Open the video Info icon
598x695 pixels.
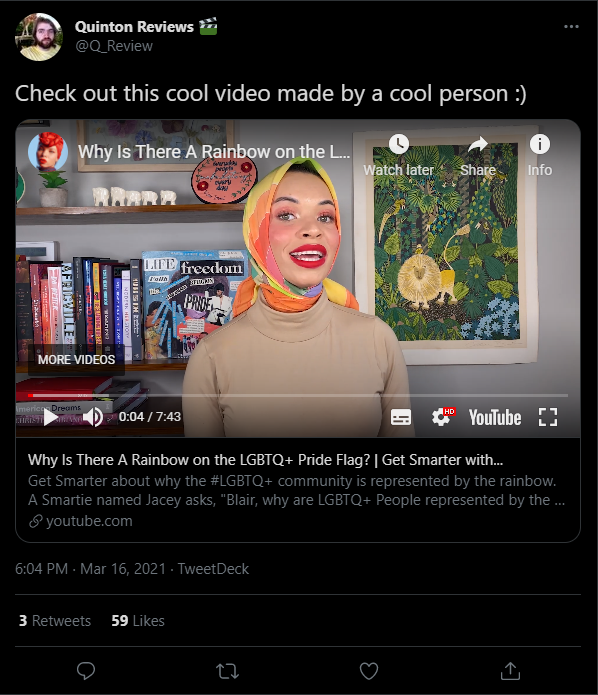click(539, 156)
